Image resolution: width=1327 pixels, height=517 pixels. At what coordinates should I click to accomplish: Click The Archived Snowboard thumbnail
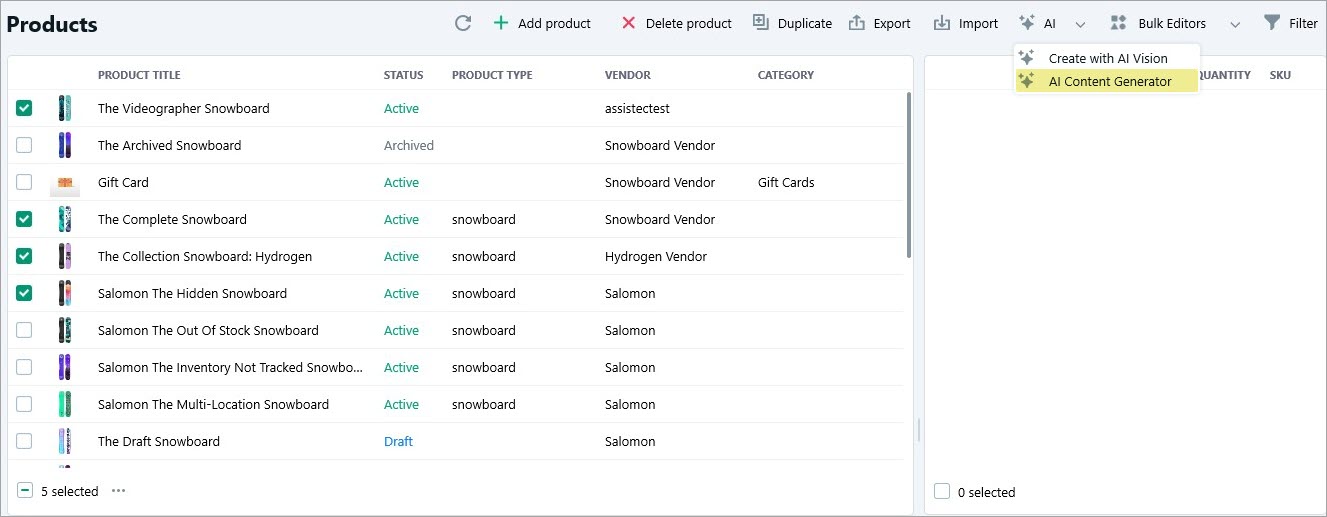pos(65,145)
